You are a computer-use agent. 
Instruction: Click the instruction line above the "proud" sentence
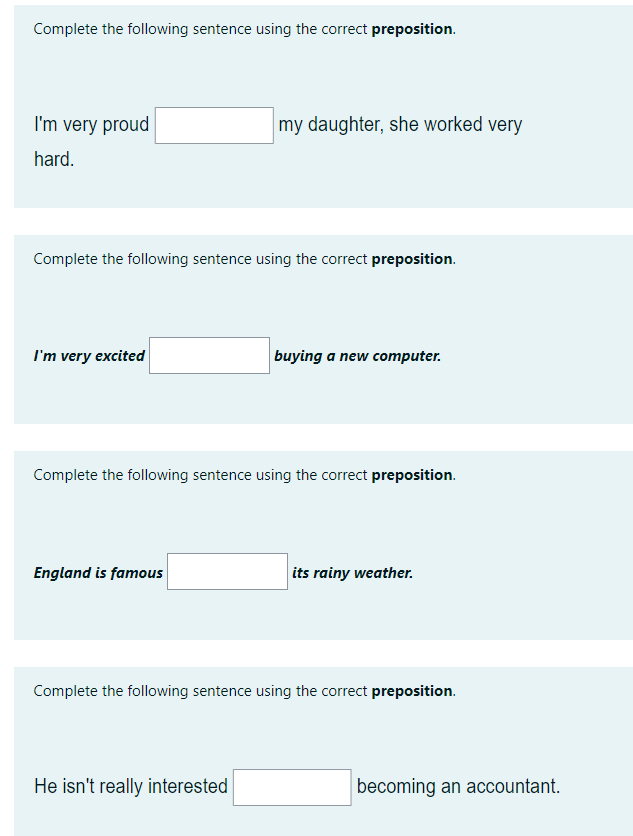coord(245,29)
